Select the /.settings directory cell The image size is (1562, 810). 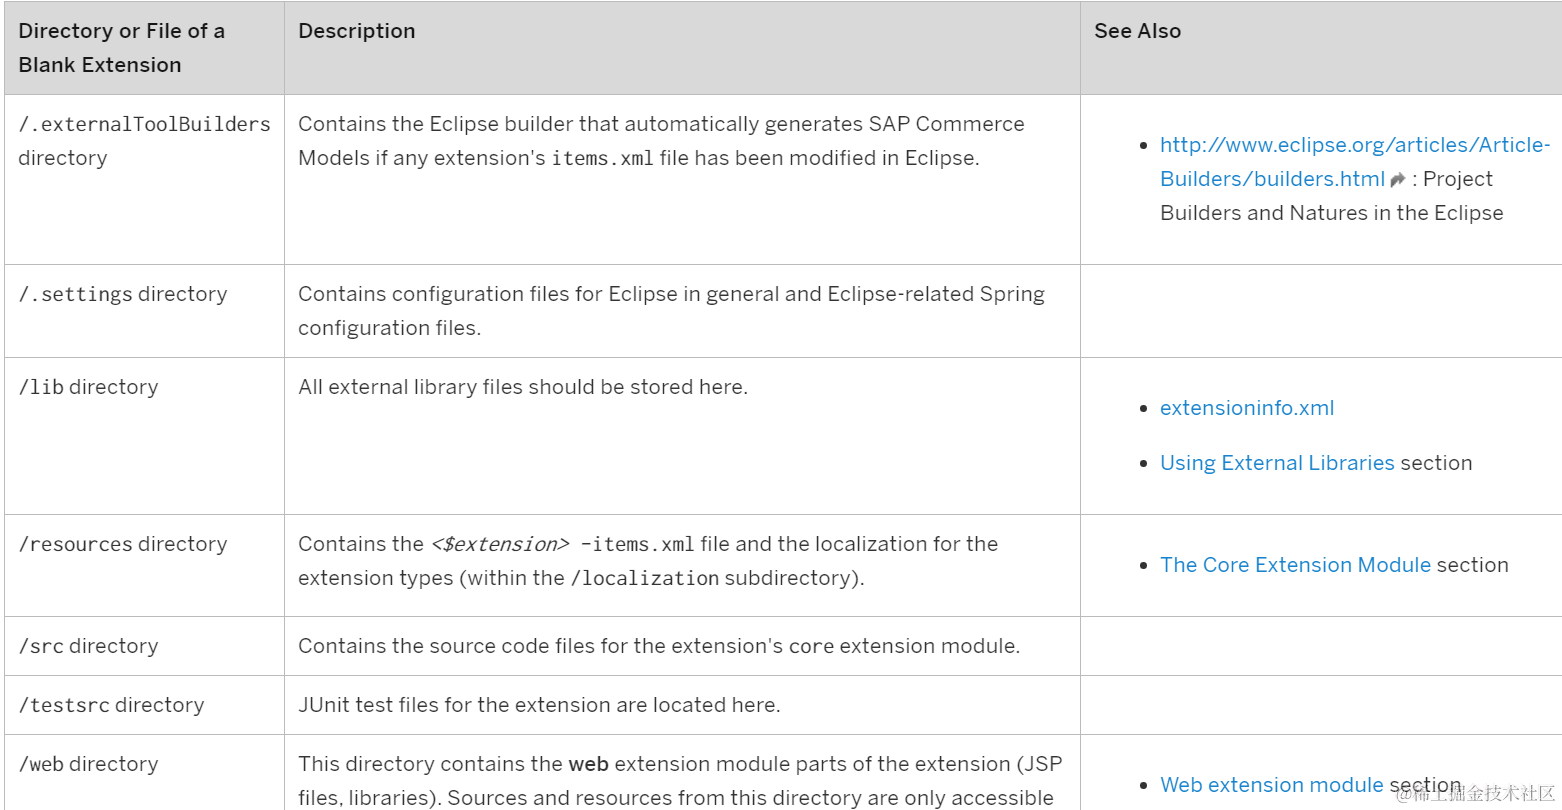pyautogui.click(x=144, y=311)
